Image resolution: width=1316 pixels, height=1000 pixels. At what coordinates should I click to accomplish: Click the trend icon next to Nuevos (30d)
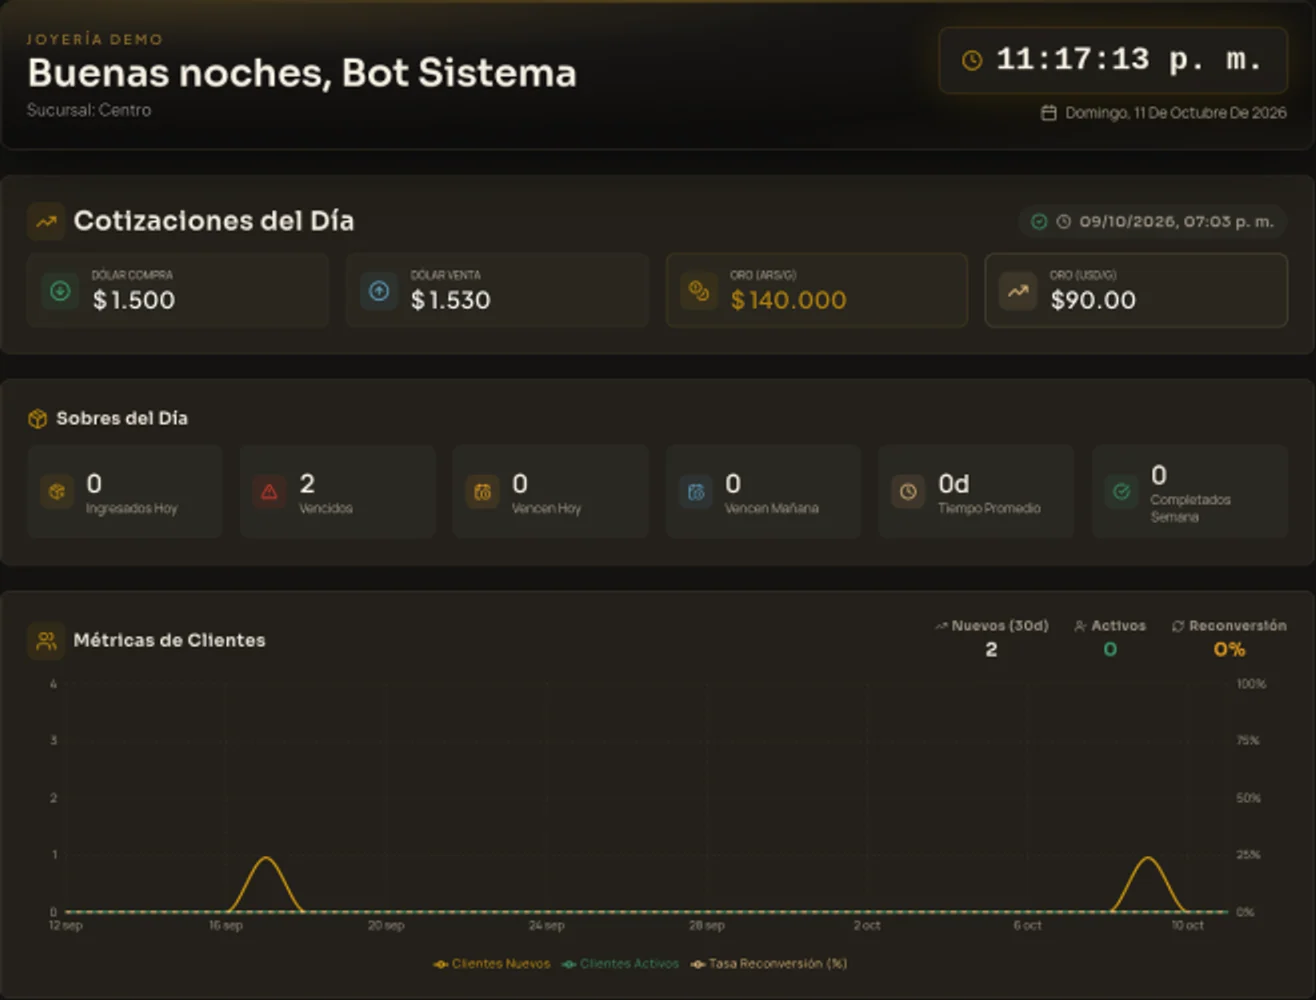coord(941,626)
